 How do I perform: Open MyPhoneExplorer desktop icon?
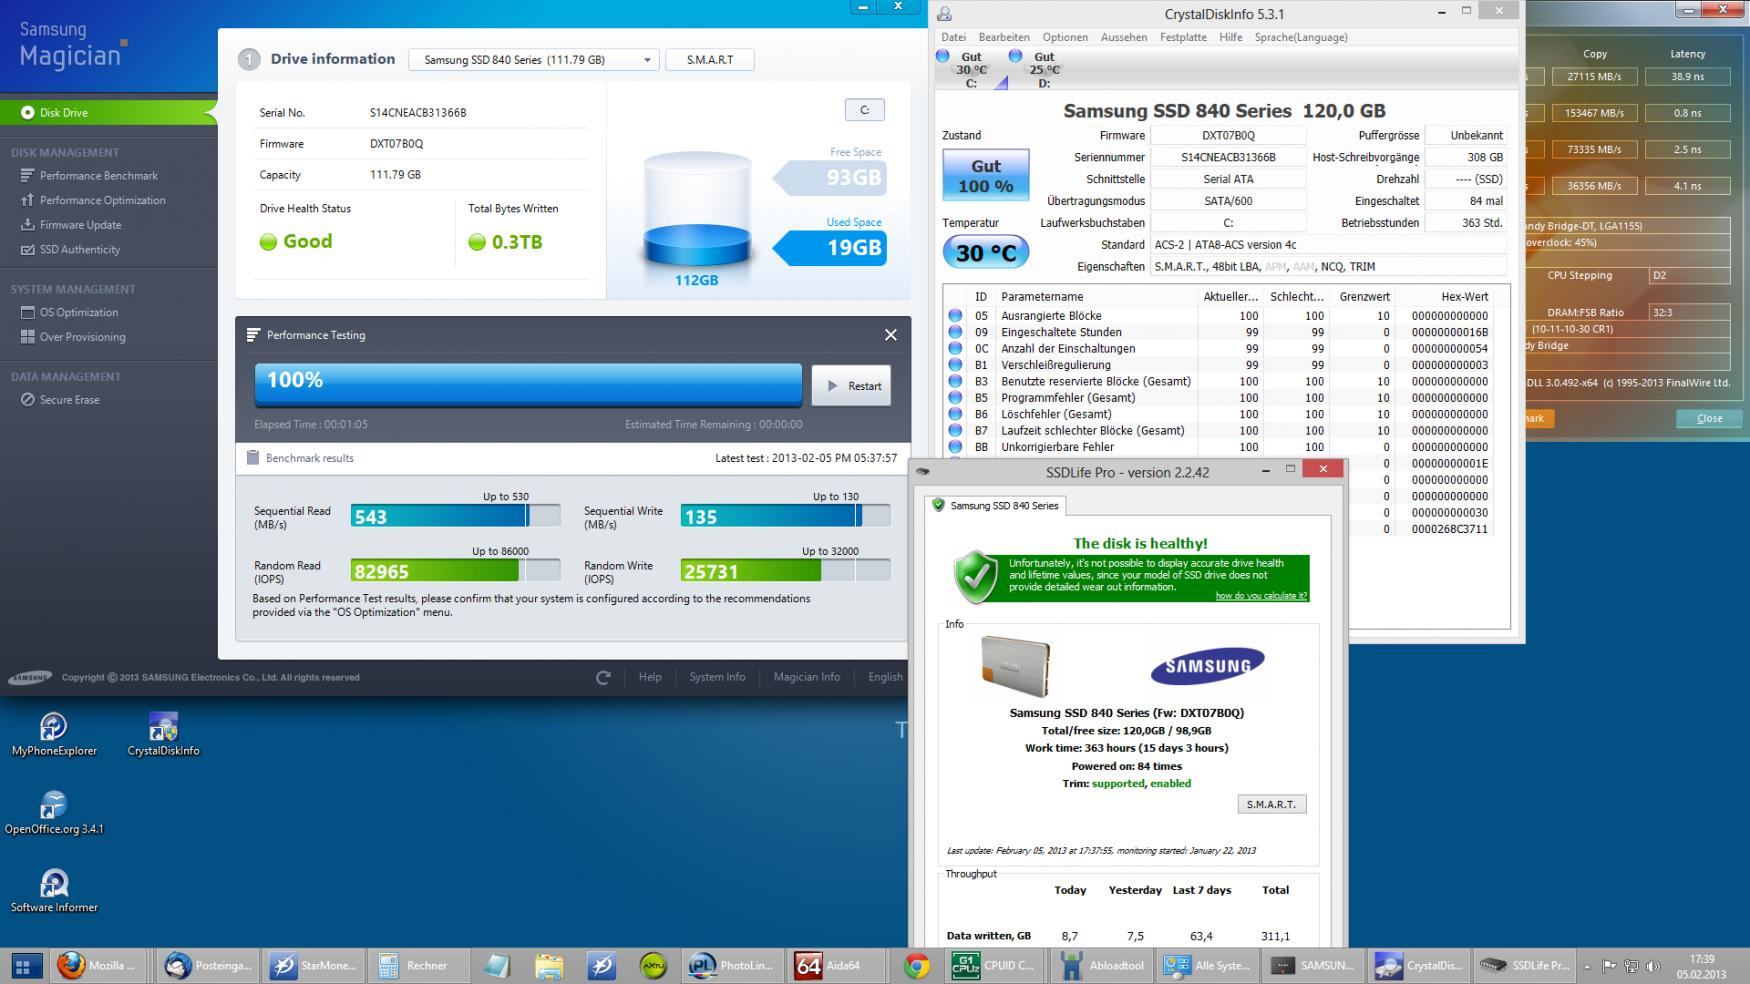(54, 734)
